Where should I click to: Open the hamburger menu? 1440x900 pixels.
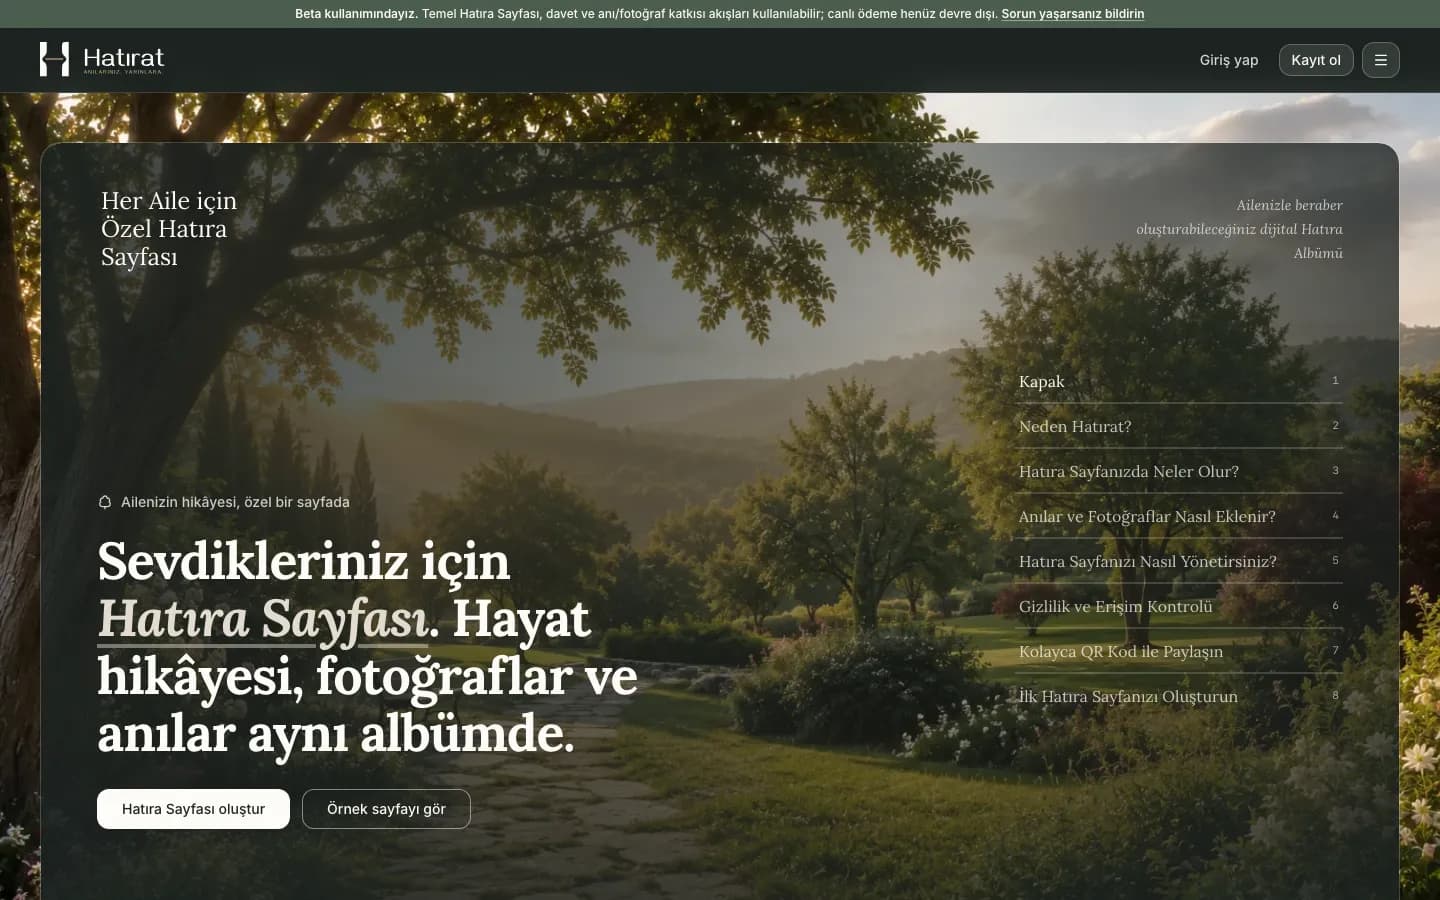coord(1380,60)
